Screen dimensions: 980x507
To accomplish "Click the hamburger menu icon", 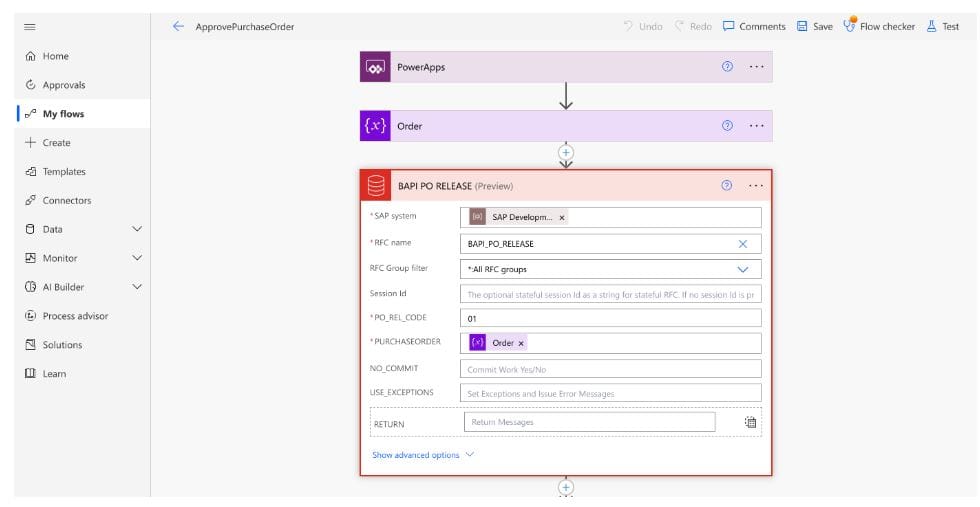I will point(30,27).
